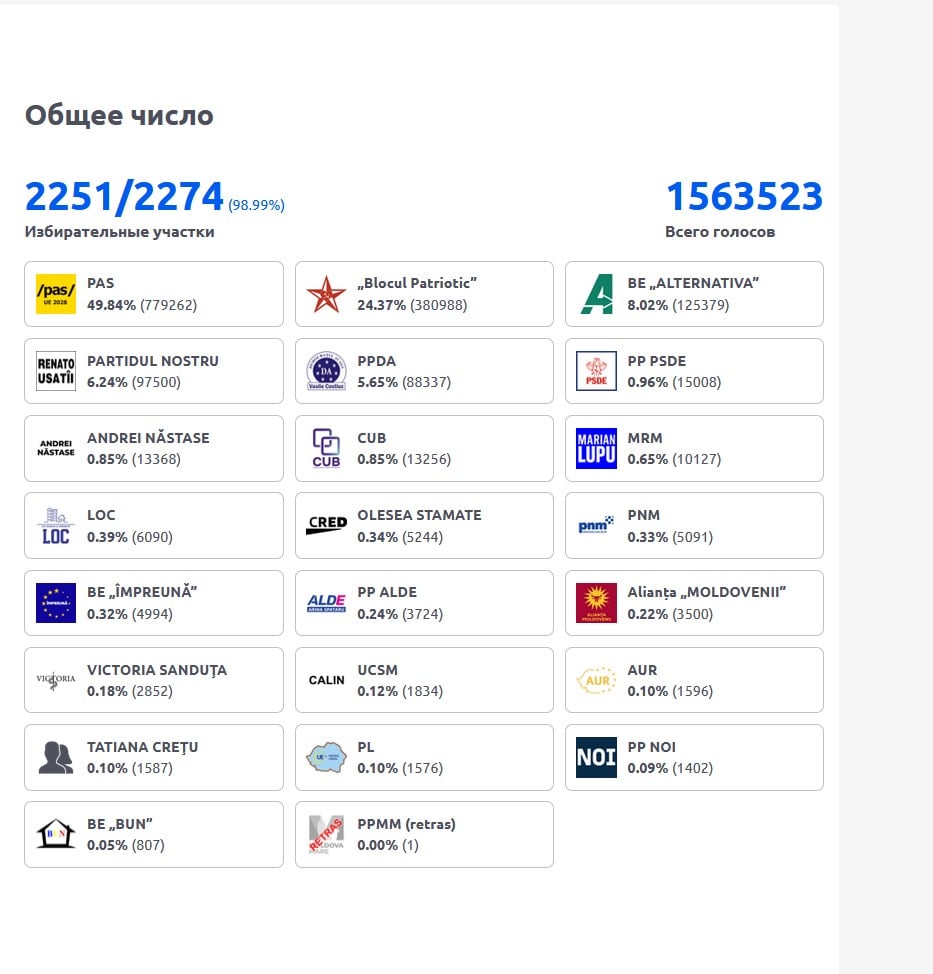Click the PP ALDE 0.24% (3724) result
This screenshot has height=974, width=933.
pos(400,614)
